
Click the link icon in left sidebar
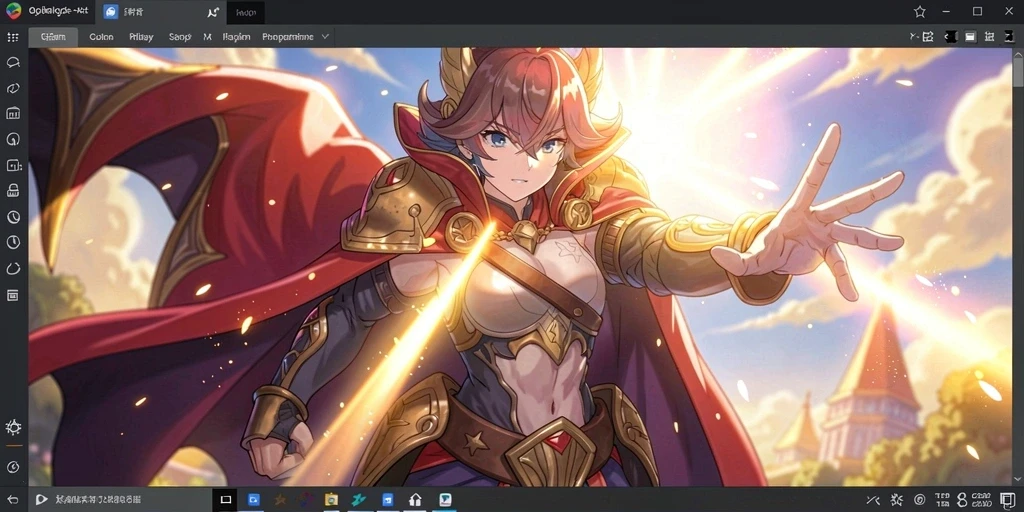pos(12,88)
